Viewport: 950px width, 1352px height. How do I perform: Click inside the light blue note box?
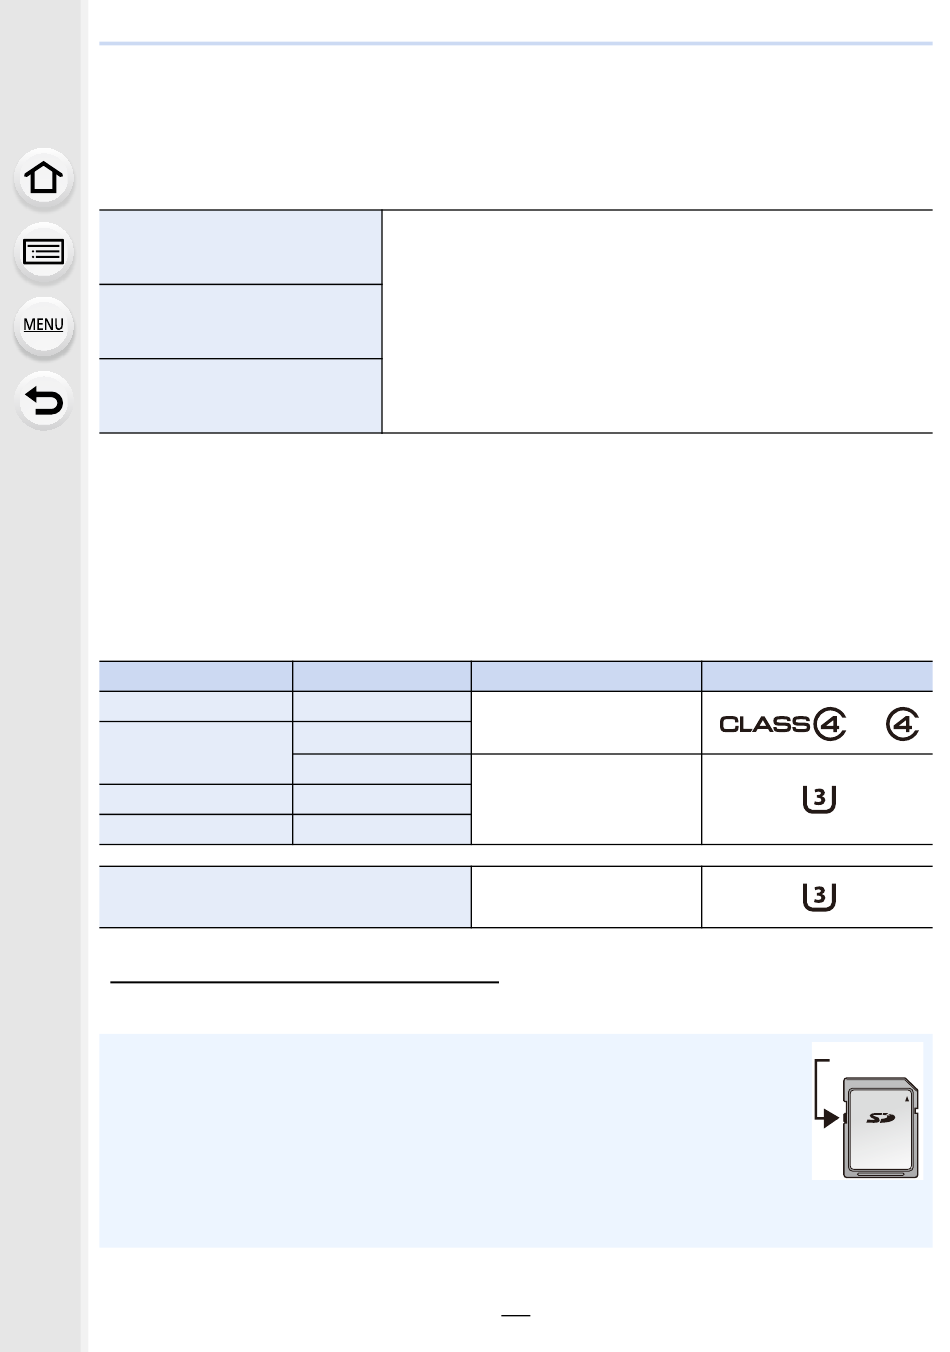pyautogui.click(x=450, y=1140)
